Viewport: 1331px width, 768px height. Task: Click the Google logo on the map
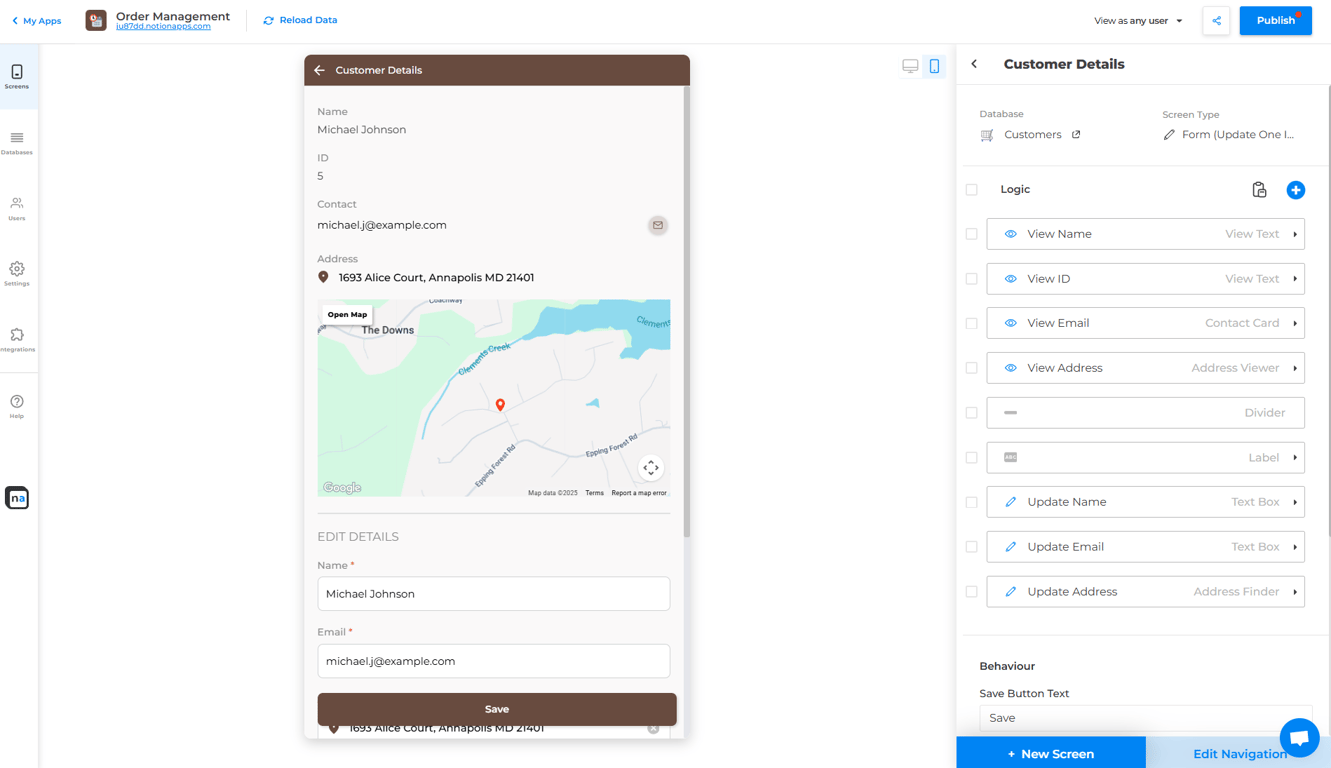click(x=342, y=488)
